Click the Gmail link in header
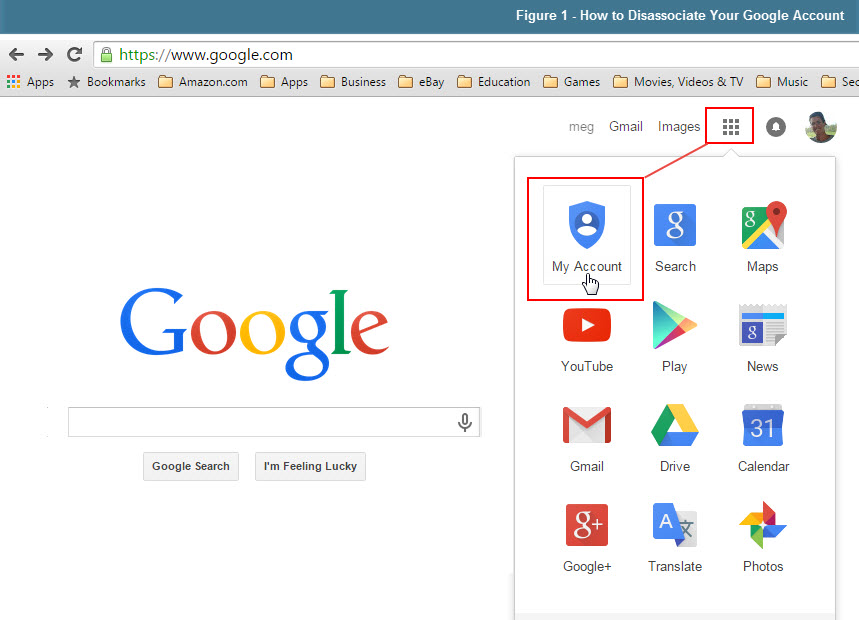 (x=626, y=127)
